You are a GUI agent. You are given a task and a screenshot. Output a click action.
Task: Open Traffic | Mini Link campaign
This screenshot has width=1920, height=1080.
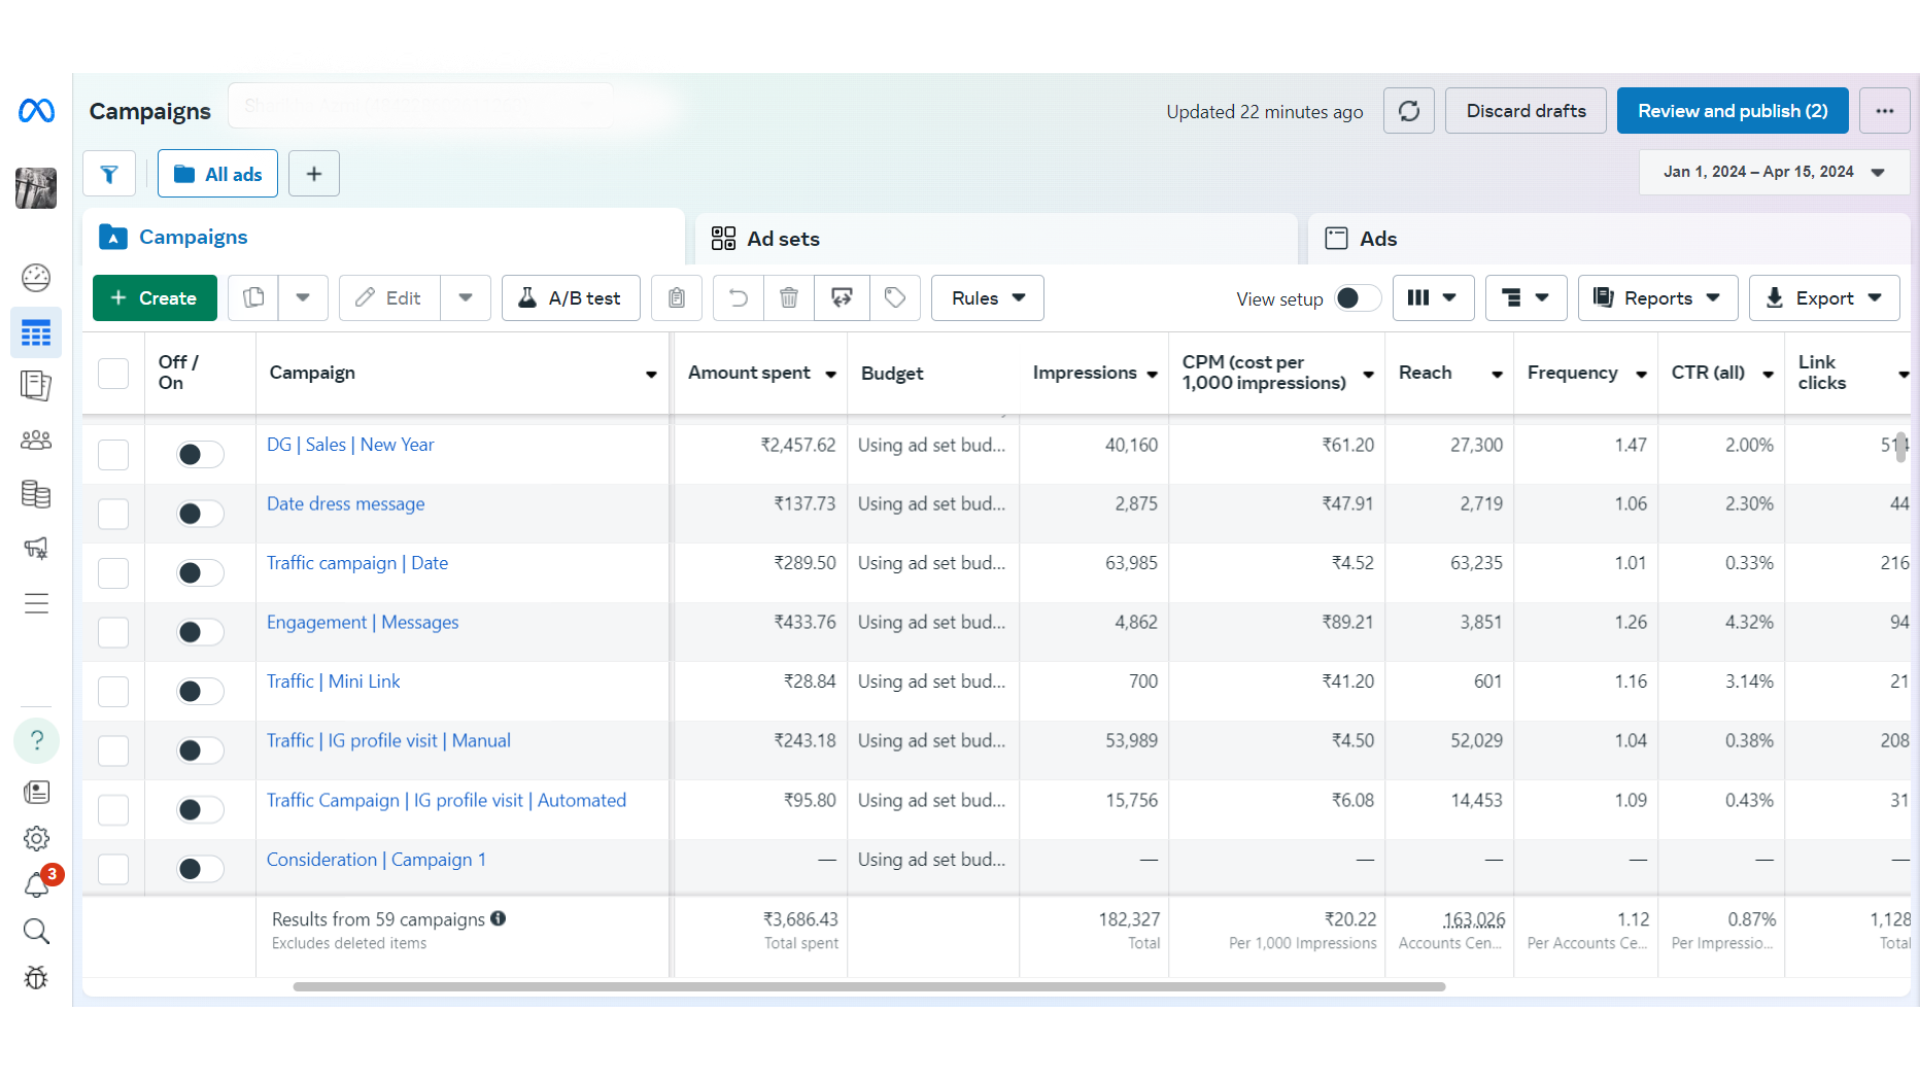pyautogui.click(x=333, y=681)
